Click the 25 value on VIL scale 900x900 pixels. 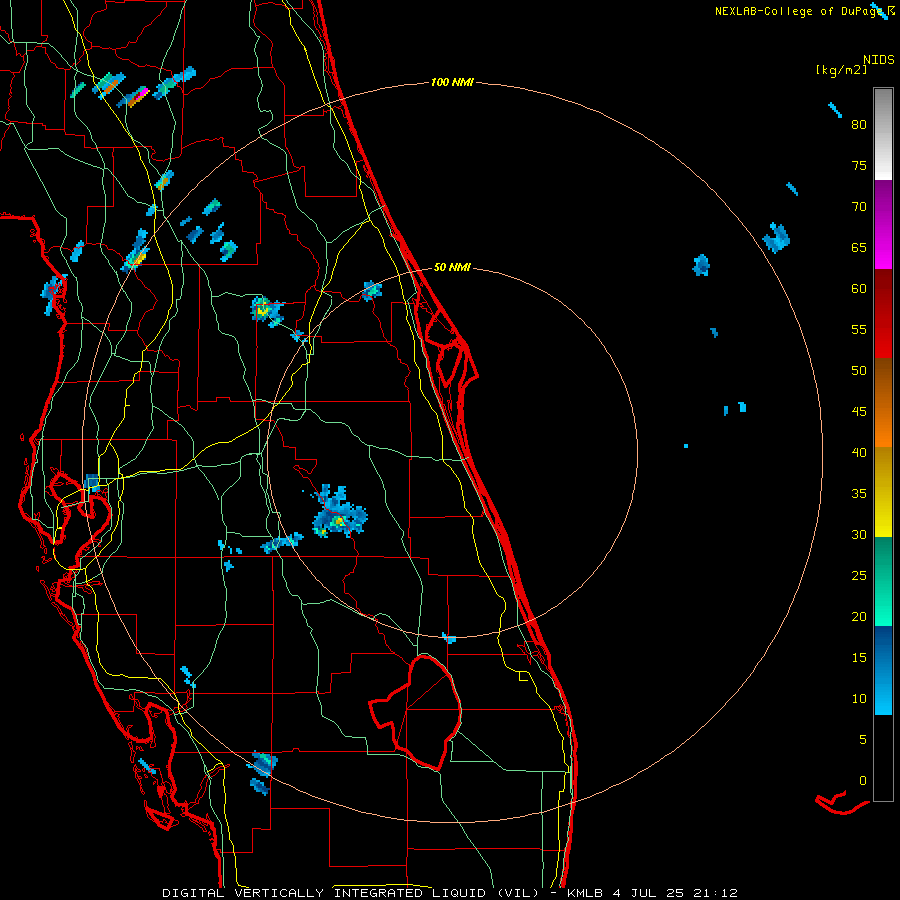click(x=859, y=576)
